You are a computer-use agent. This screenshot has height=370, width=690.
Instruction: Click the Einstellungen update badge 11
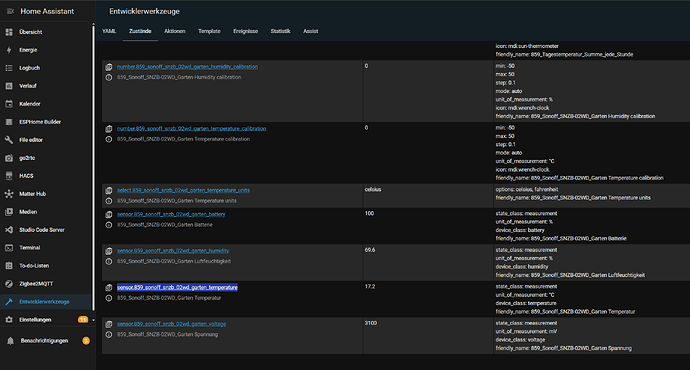83,320
